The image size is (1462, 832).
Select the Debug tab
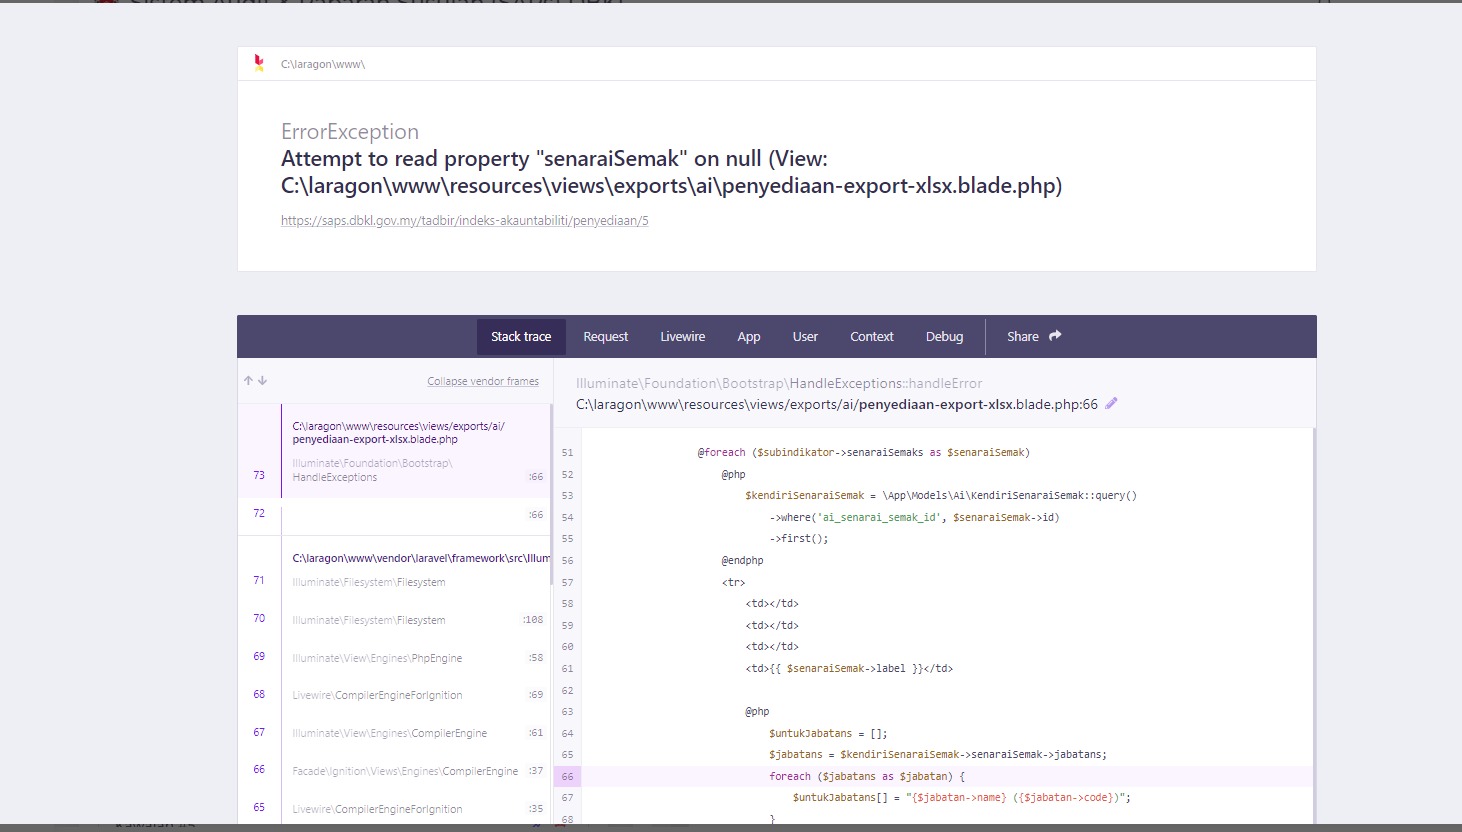click(x=944, y=337)
